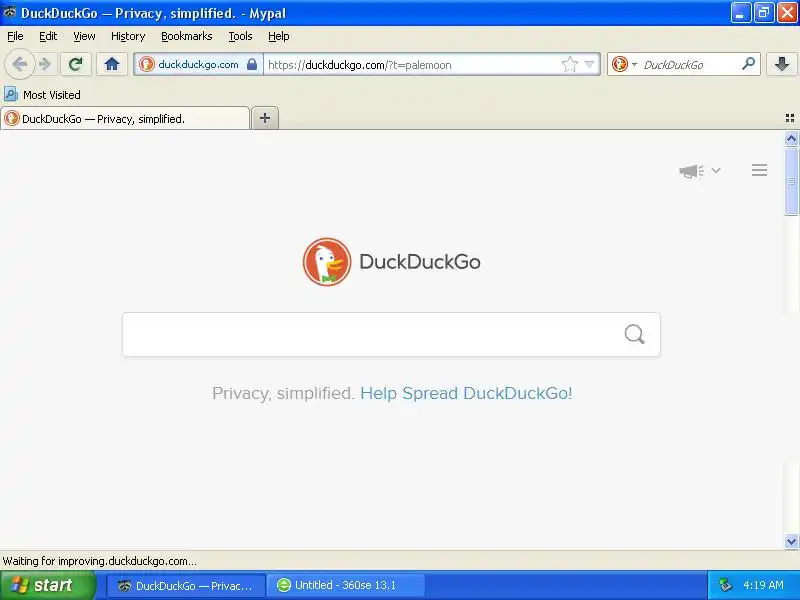Open the Help menu
800x600 pixels.
pyautogui.click(x=279, y=36)
